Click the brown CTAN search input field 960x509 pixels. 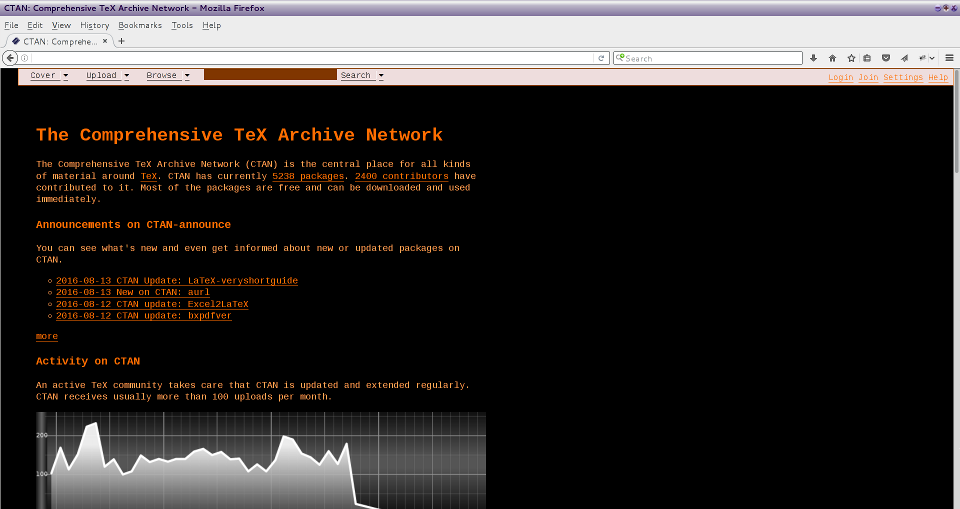pyautogui.click(x=270, y=75)
